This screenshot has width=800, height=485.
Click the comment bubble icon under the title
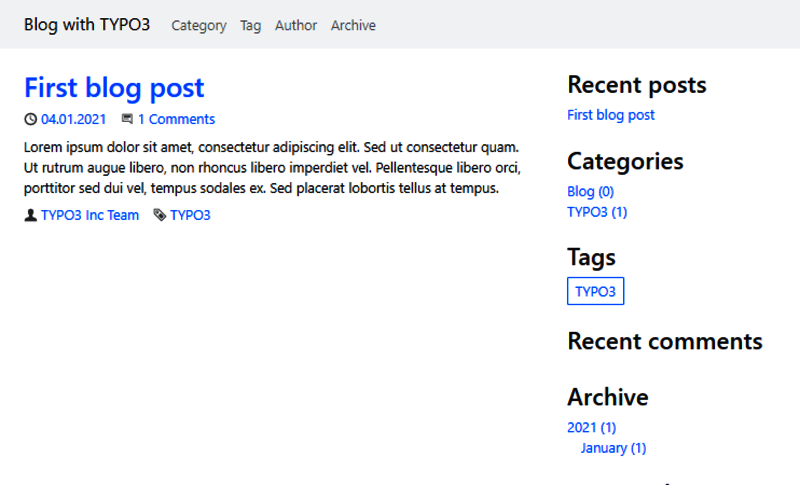point(127,120)
